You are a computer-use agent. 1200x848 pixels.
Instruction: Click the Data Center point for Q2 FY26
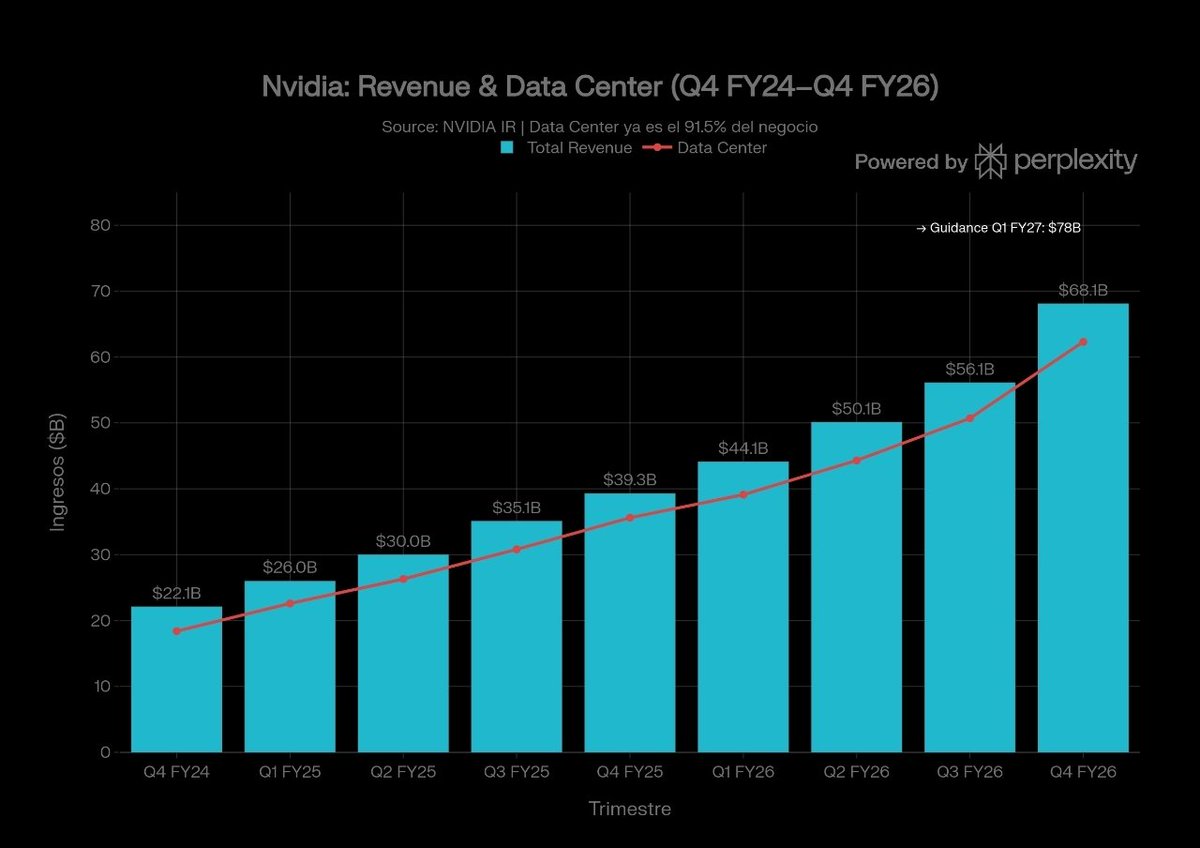pyautogui.click(x=856, y=461)
